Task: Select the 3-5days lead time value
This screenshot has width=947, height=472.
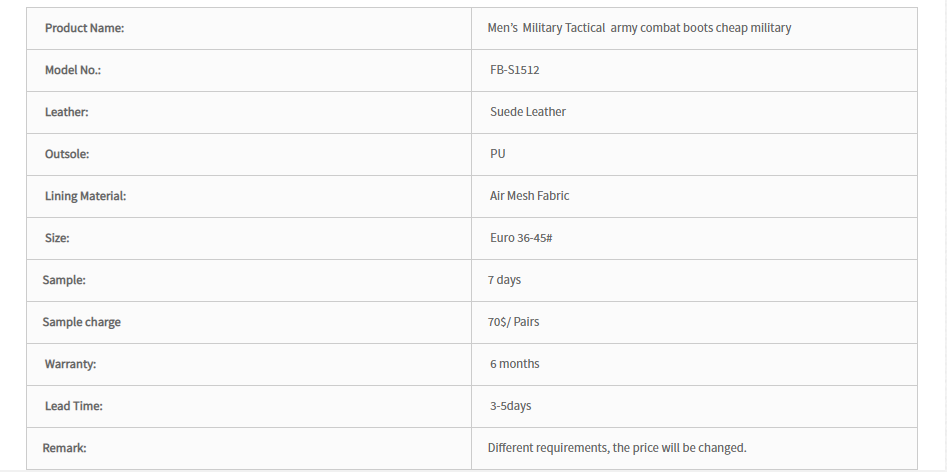Action: [x=510, y=406]
